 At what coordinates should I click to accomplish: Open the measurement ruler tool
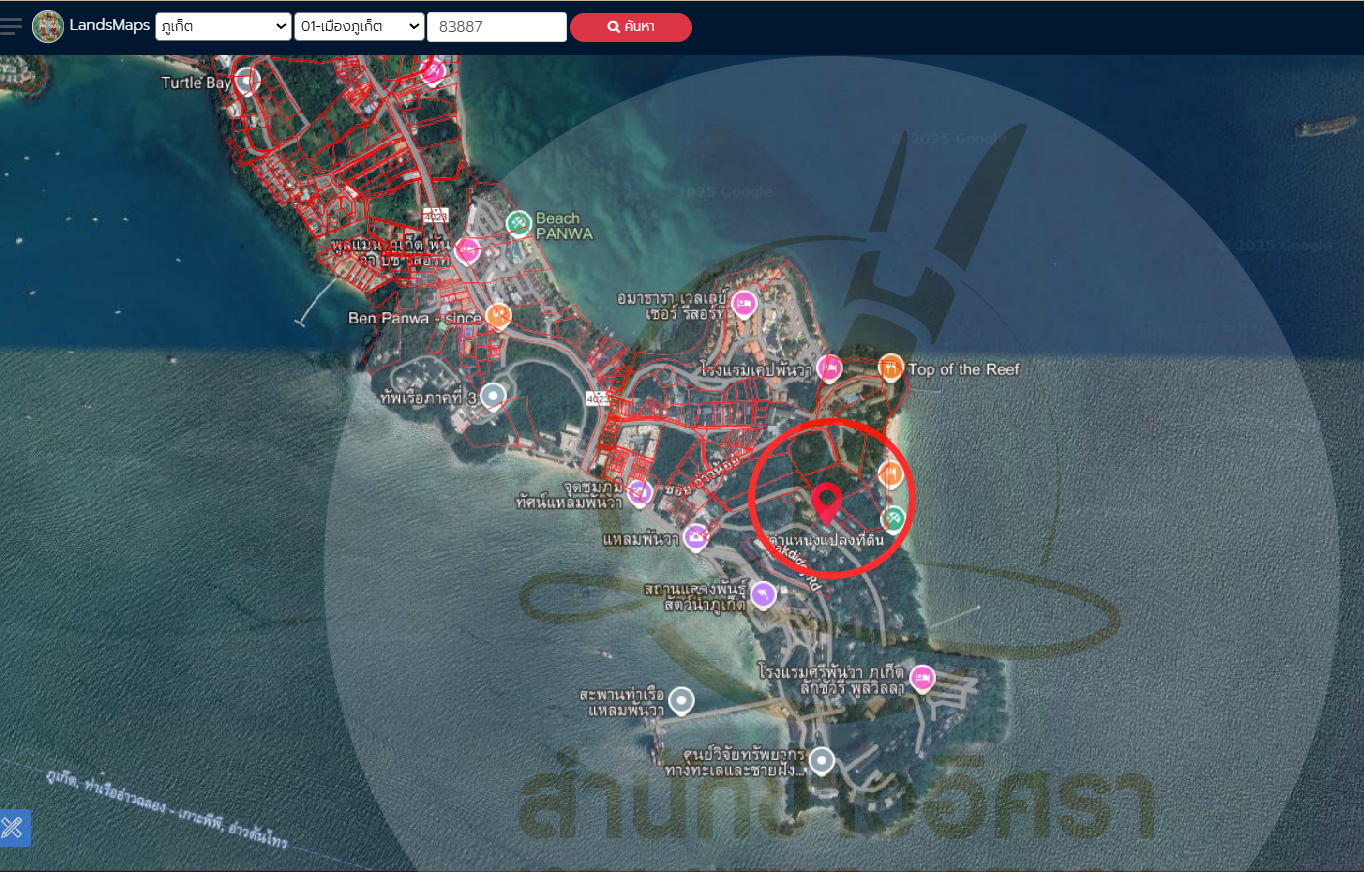[14, 827]
